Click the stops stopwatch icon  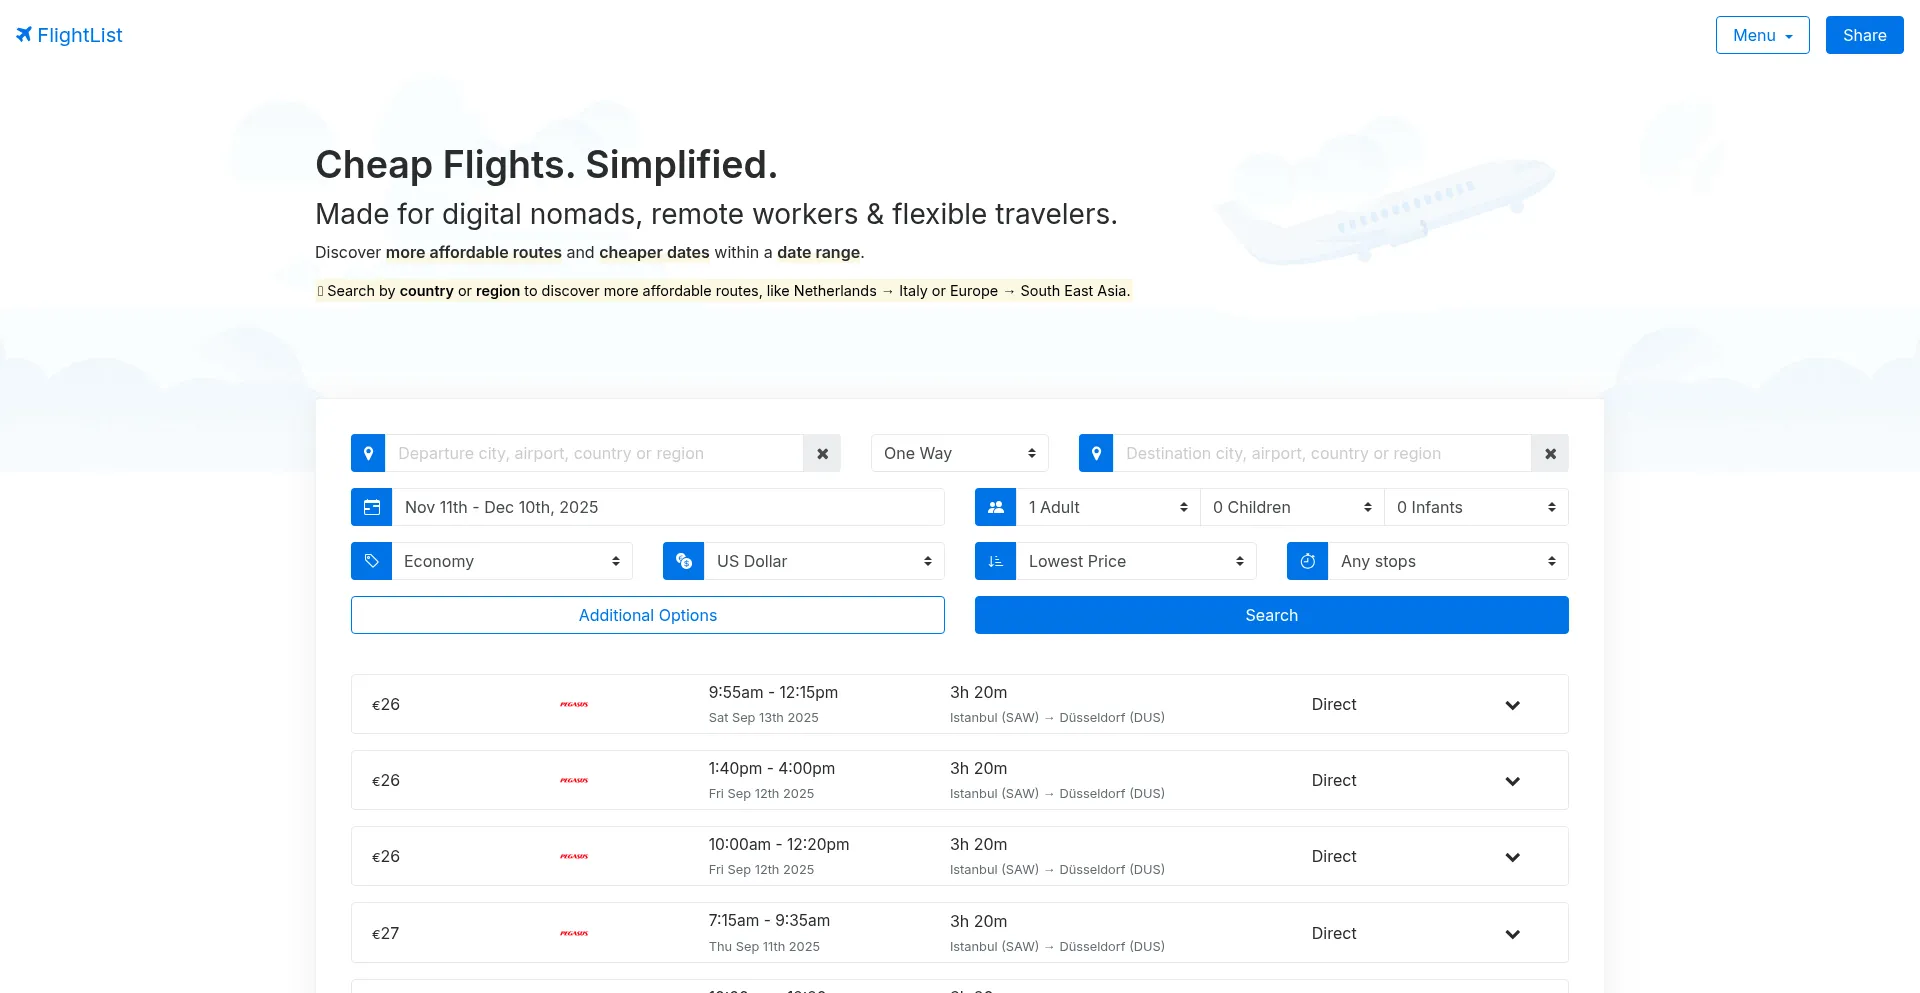point(1307,561)
